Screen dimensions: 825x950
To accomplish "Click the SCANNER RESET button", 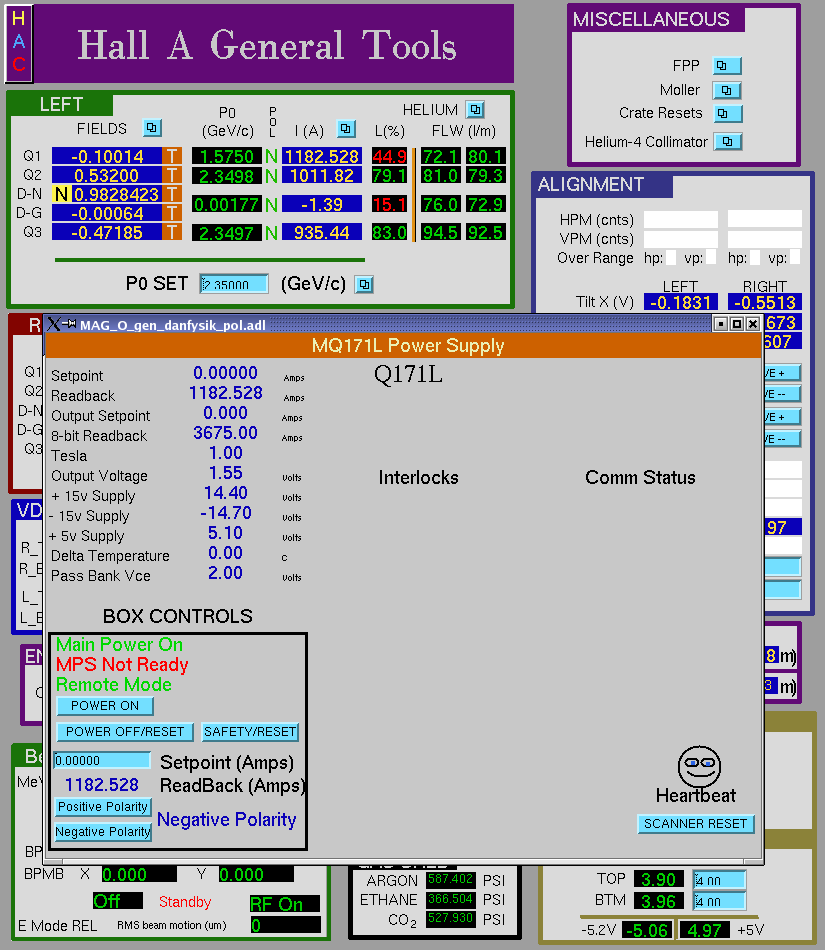I will [x=695, y=824].
